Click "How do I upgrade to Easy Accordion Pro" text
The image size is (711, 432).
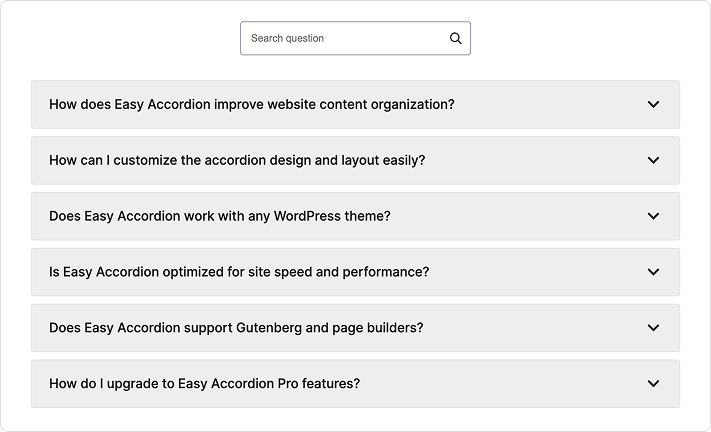204,384
